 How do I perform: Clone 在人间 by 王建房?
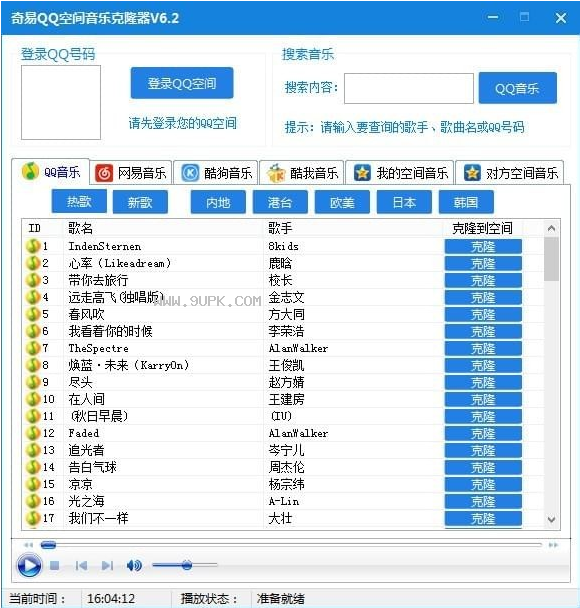(483, 399)
